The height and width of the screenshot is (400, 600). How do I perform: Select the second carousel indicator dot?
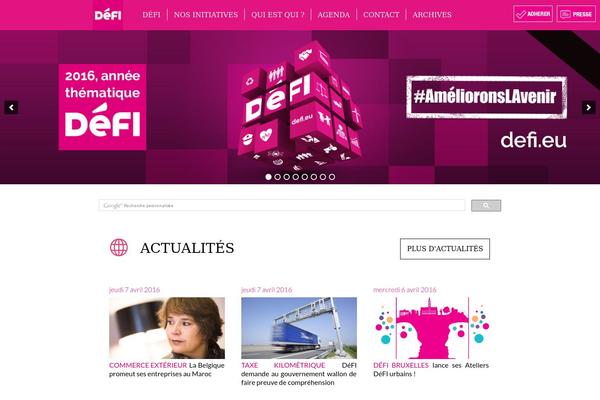pos(277,177)
